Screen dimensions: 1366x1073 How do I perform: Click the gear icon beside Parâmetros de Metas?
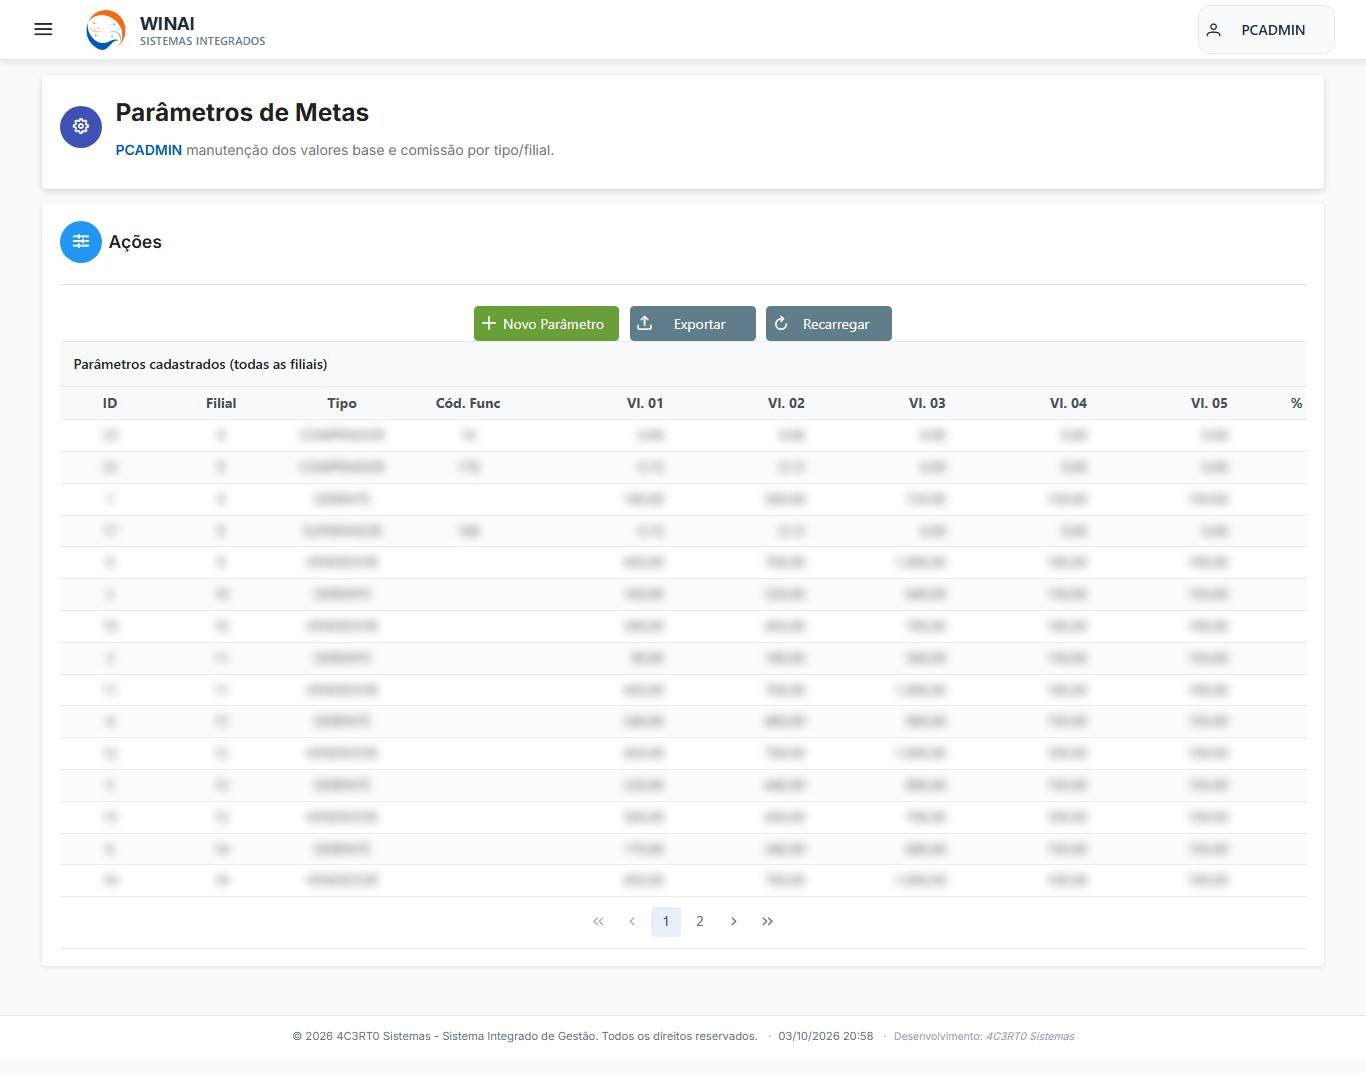coord(81,126)
